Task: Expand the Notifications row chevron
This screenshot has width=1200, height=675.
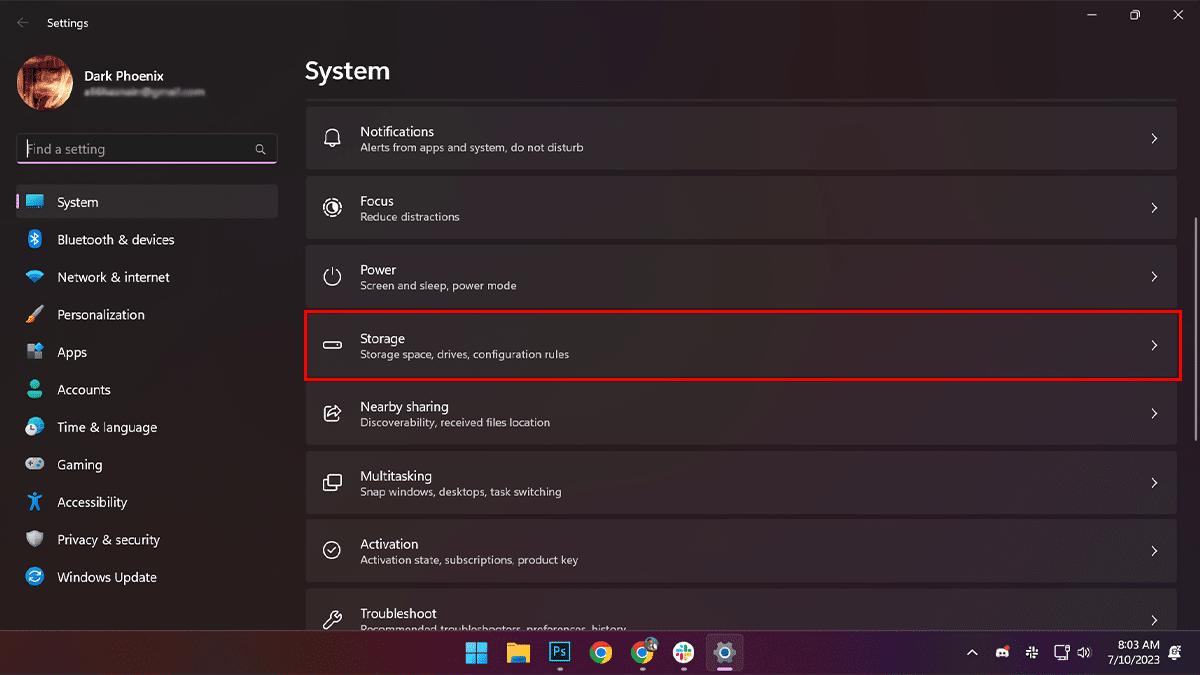Action: 1154,139
